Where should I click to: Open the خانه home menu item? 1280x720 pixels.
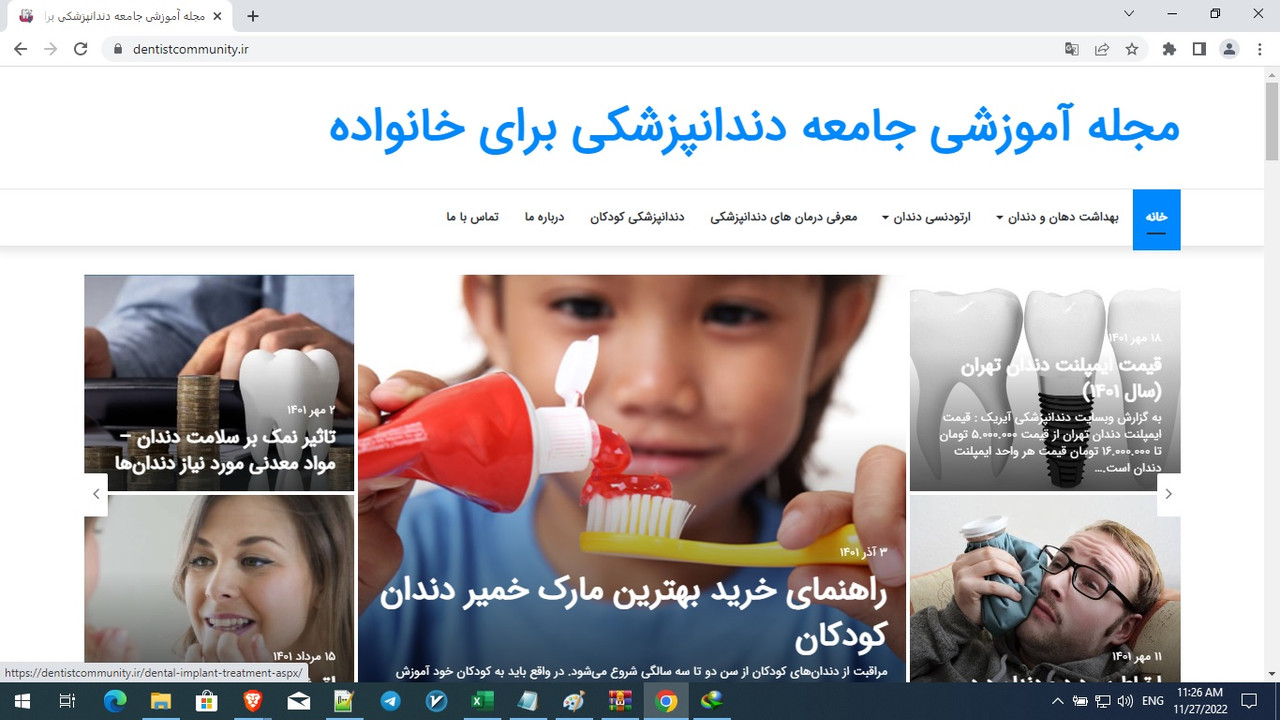pos(1157,217)
